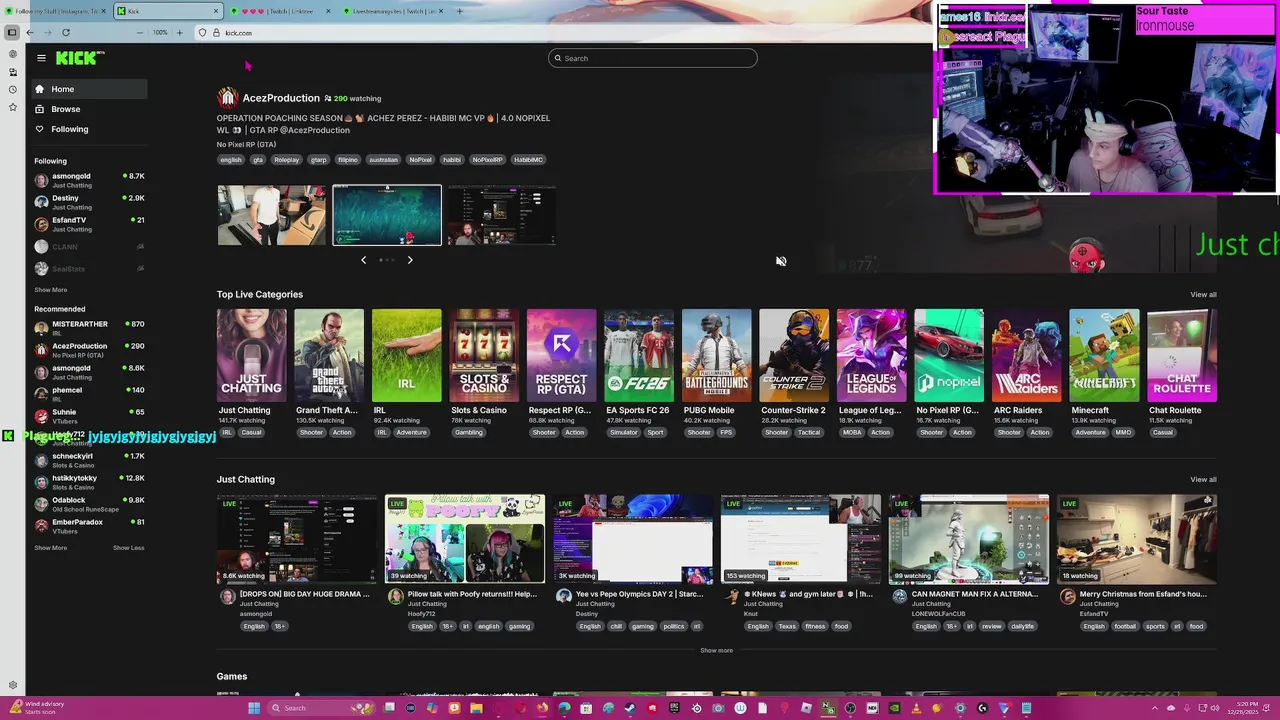Switch to the Kick browser tab
Viewport: 1280px width, 720px height.
167,11
